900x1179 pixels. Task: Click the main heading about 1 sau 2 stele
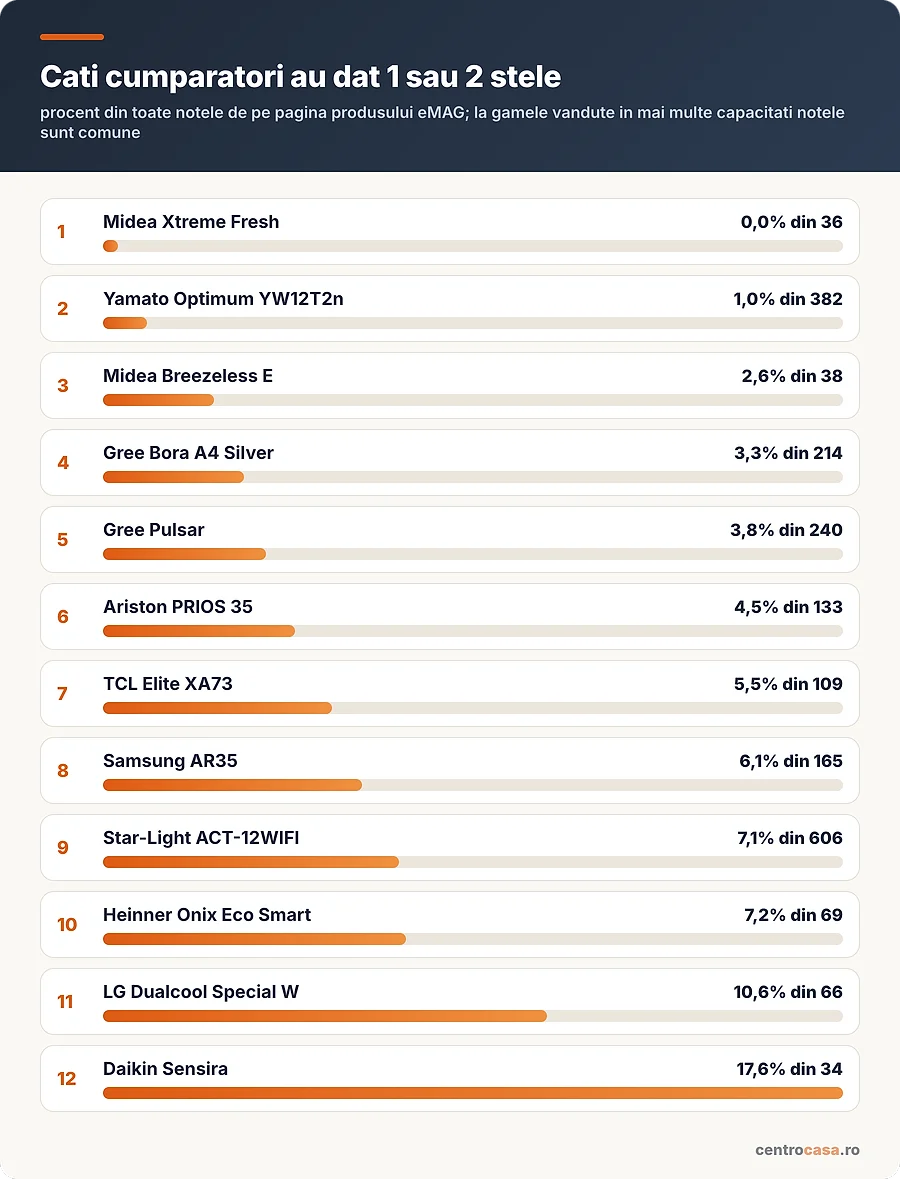pos(301,77)
